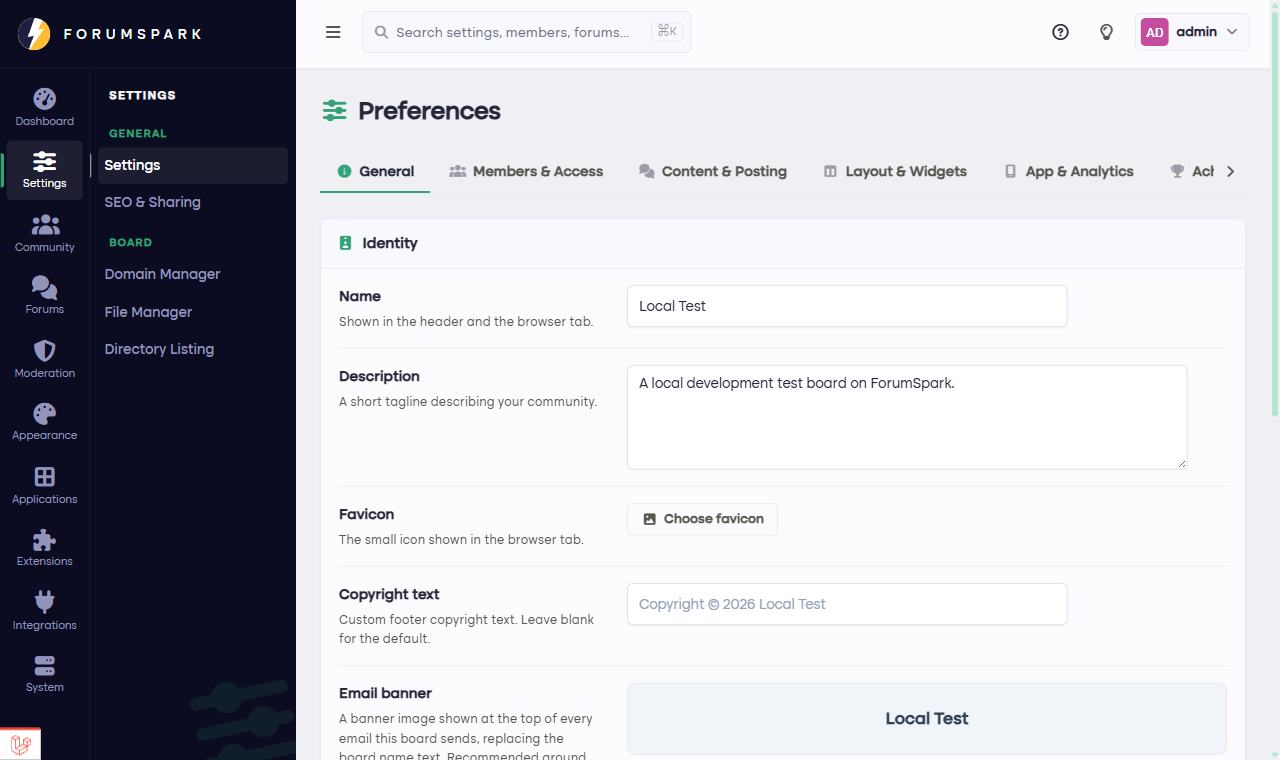The image size is (1280, 760).
Task: Open the admin account dropdown
Action: point(1193,32)
